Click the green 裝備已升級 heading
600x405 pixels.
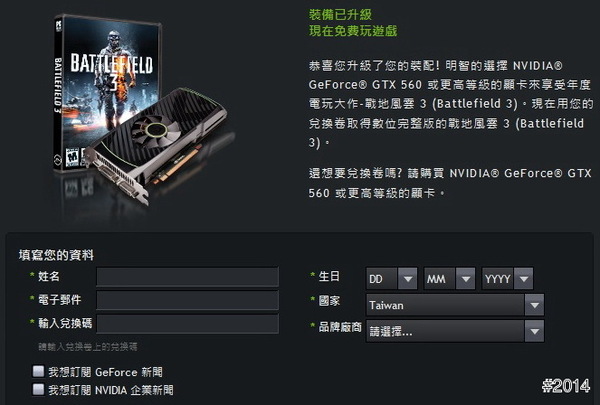pos(340,15)
